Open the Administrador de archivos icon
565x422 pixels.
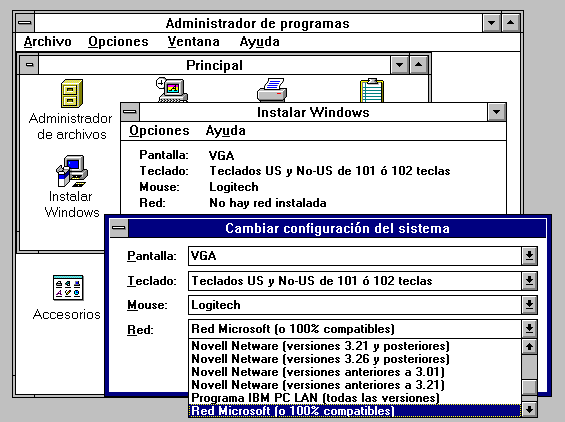[72, 93]
